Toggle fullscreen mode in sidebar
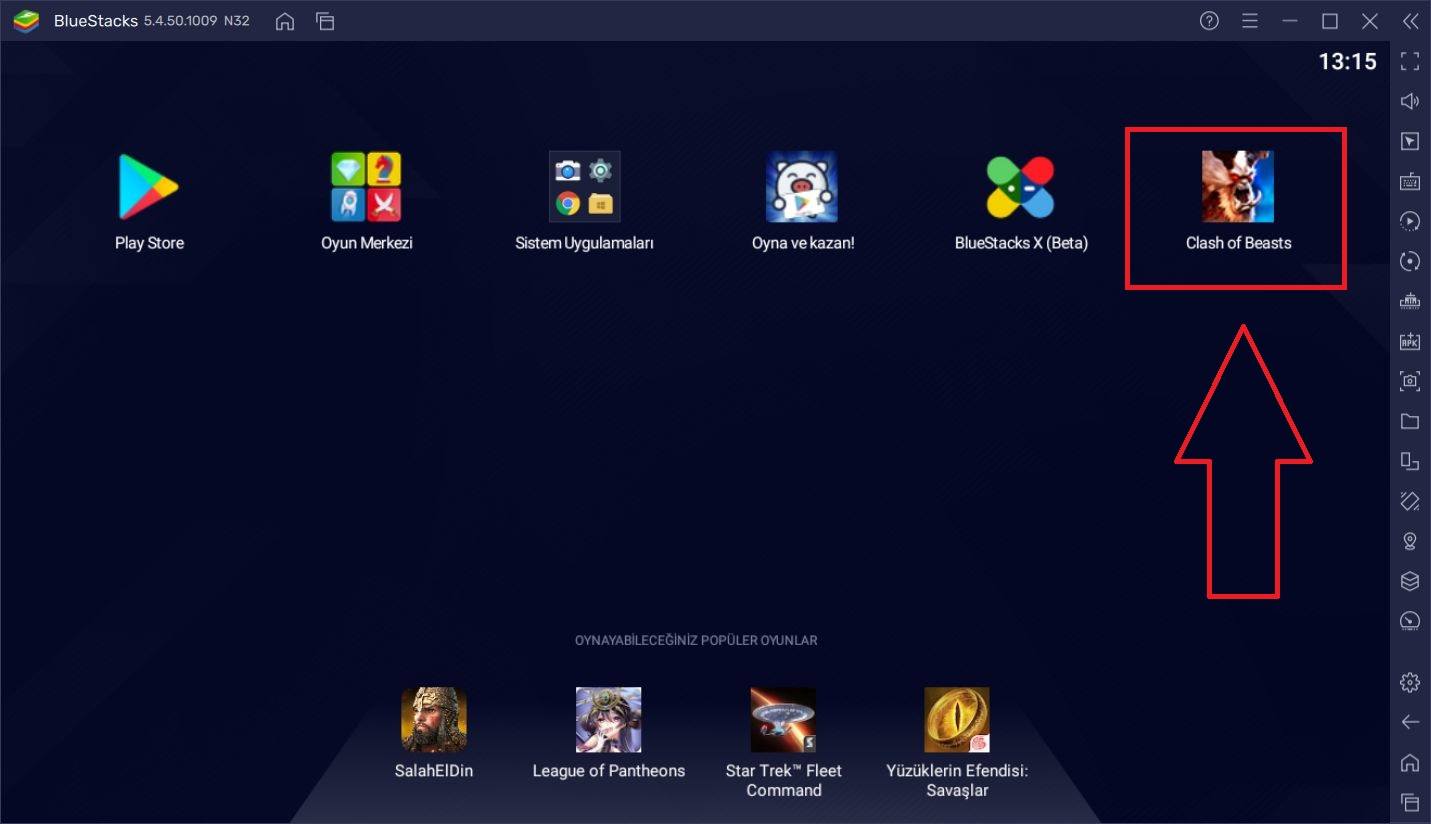 tap(1410, 61)
